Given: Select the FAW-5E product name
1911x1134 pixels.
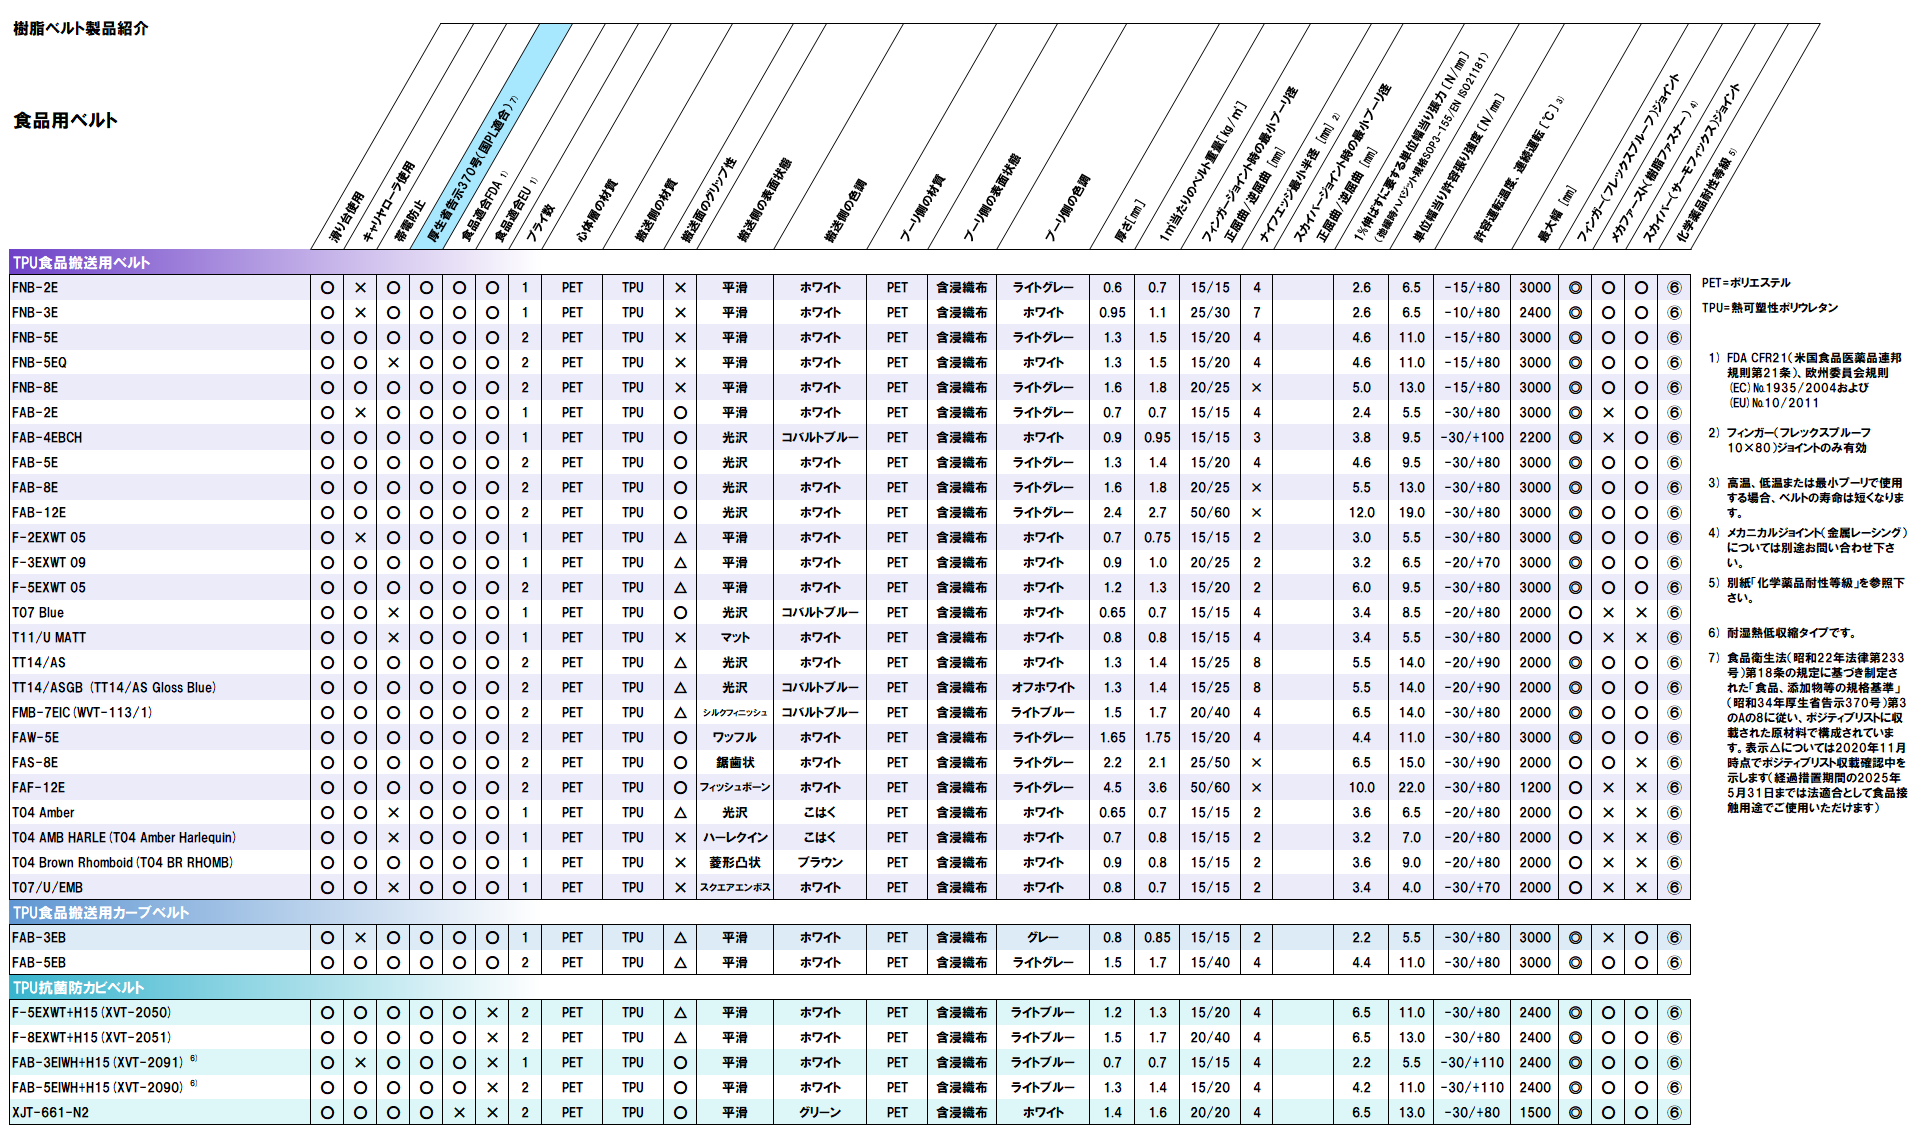Looking at the screenshot, I should click(35, 738).
